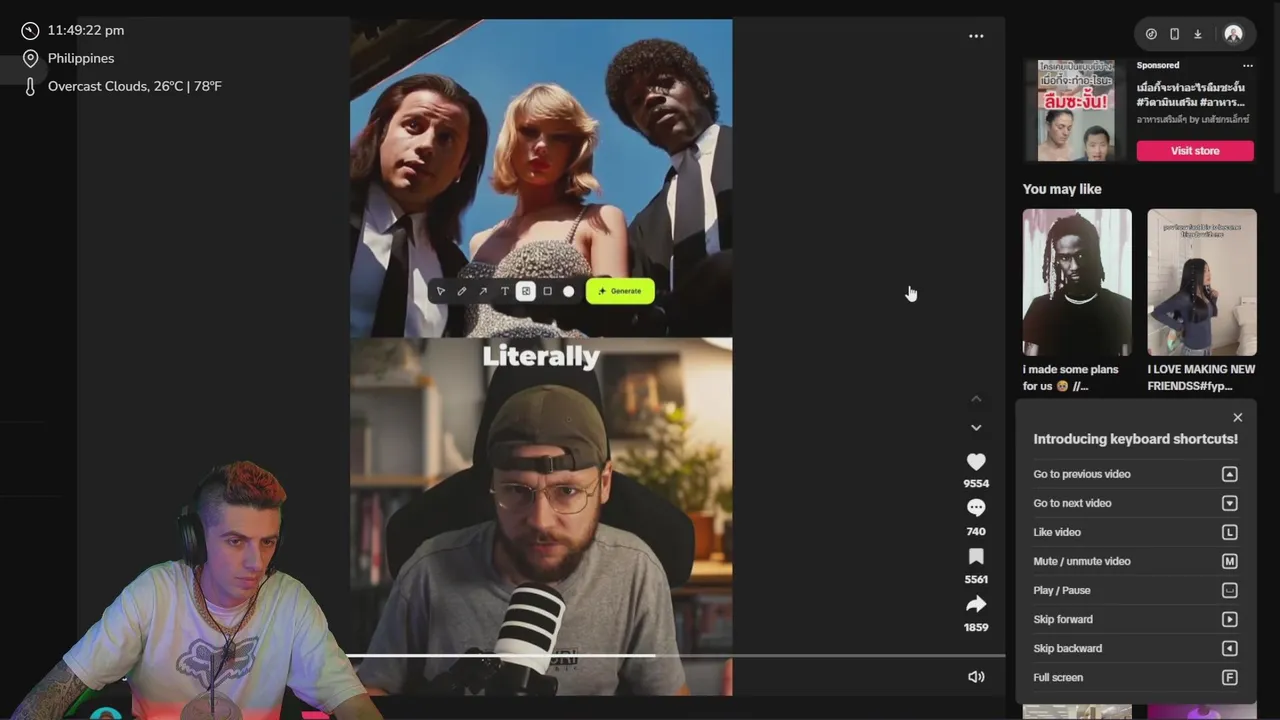Select the arrow tool in video toolbar
Viewport: 1280px width, 720px height.
point(483,291)
